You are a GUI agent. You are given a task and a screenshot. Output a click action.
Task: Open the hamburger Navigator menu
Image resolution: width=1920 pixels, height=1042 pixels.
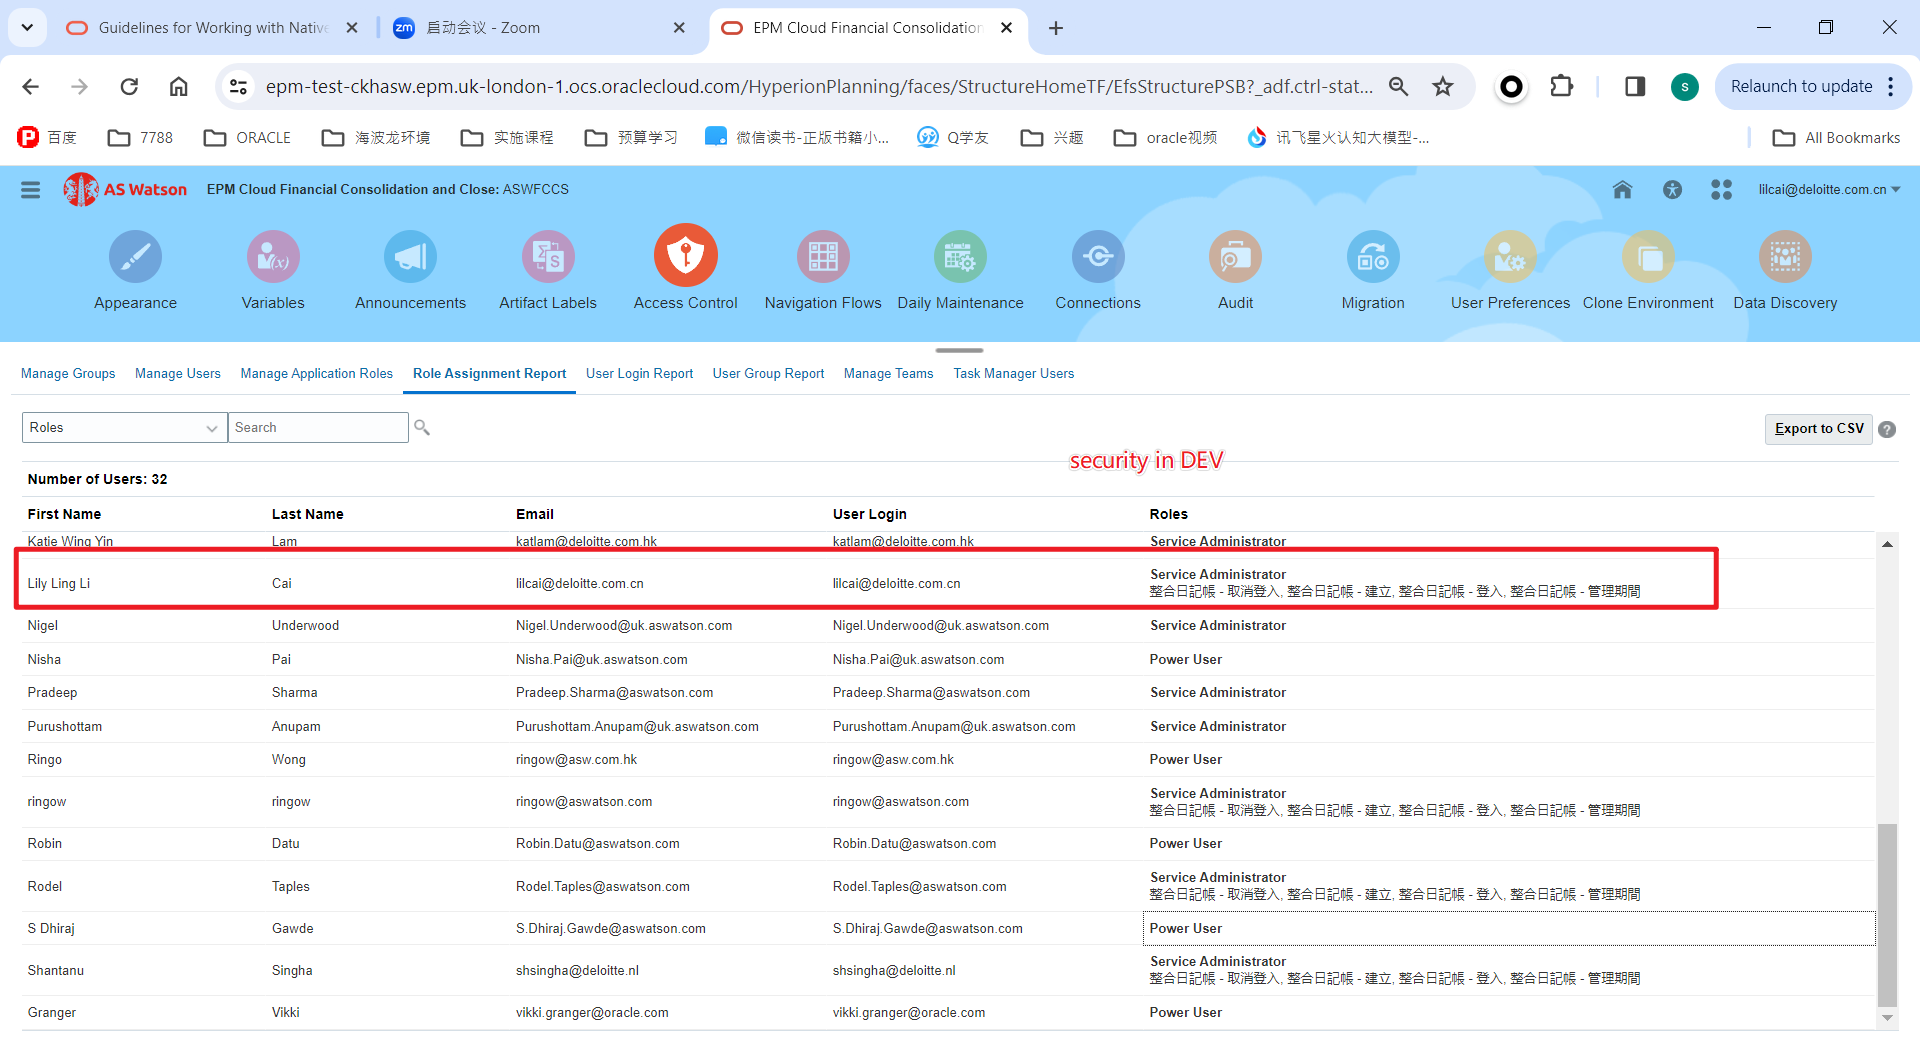pyautogui.click(x=31, y=189)
